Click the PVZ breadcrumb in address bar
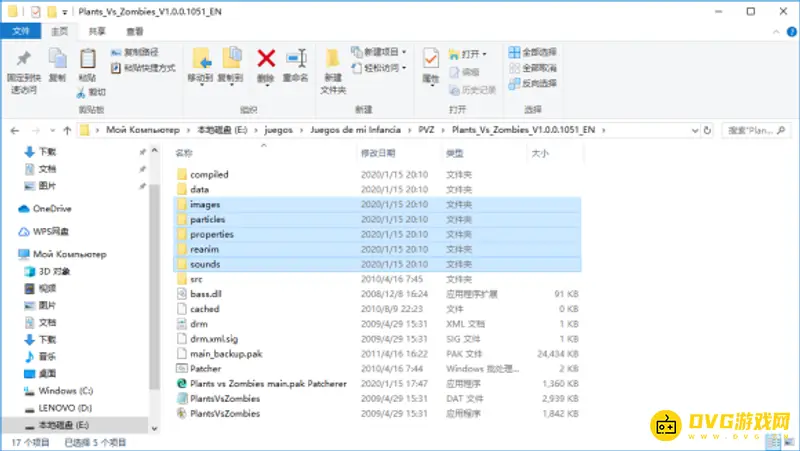The height and width of the screenshot is (451, 800). [427, 130]
